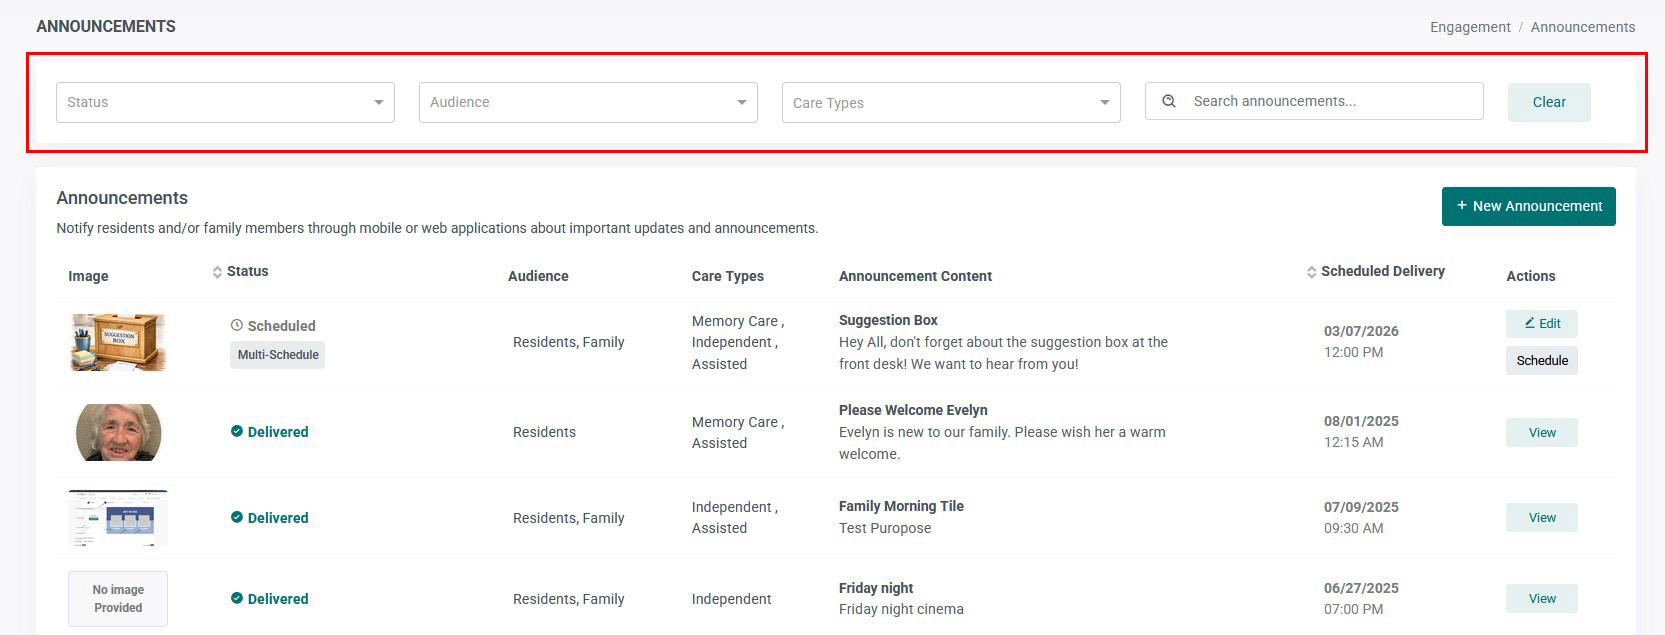This screenshot has width=1665, height=635.
Task: Sort the table by Status column
Action: click(240, 271)
